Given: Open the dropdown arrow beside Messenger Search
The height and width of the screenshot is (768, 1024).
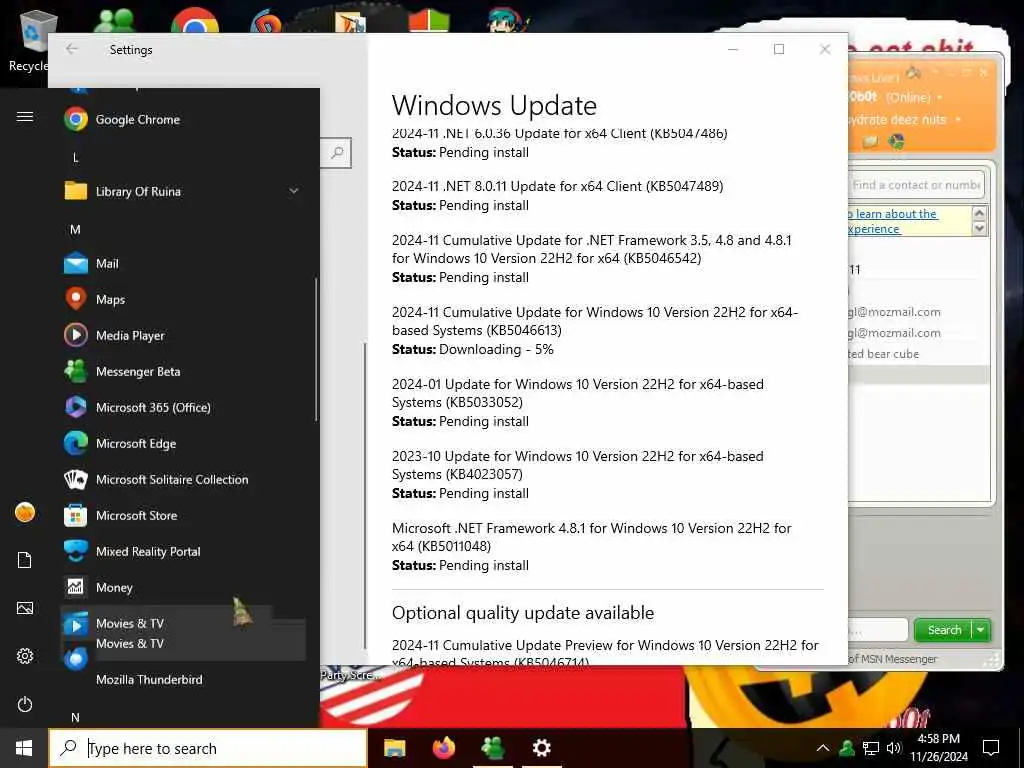Looking at the screenshot, I should point(981,630).
